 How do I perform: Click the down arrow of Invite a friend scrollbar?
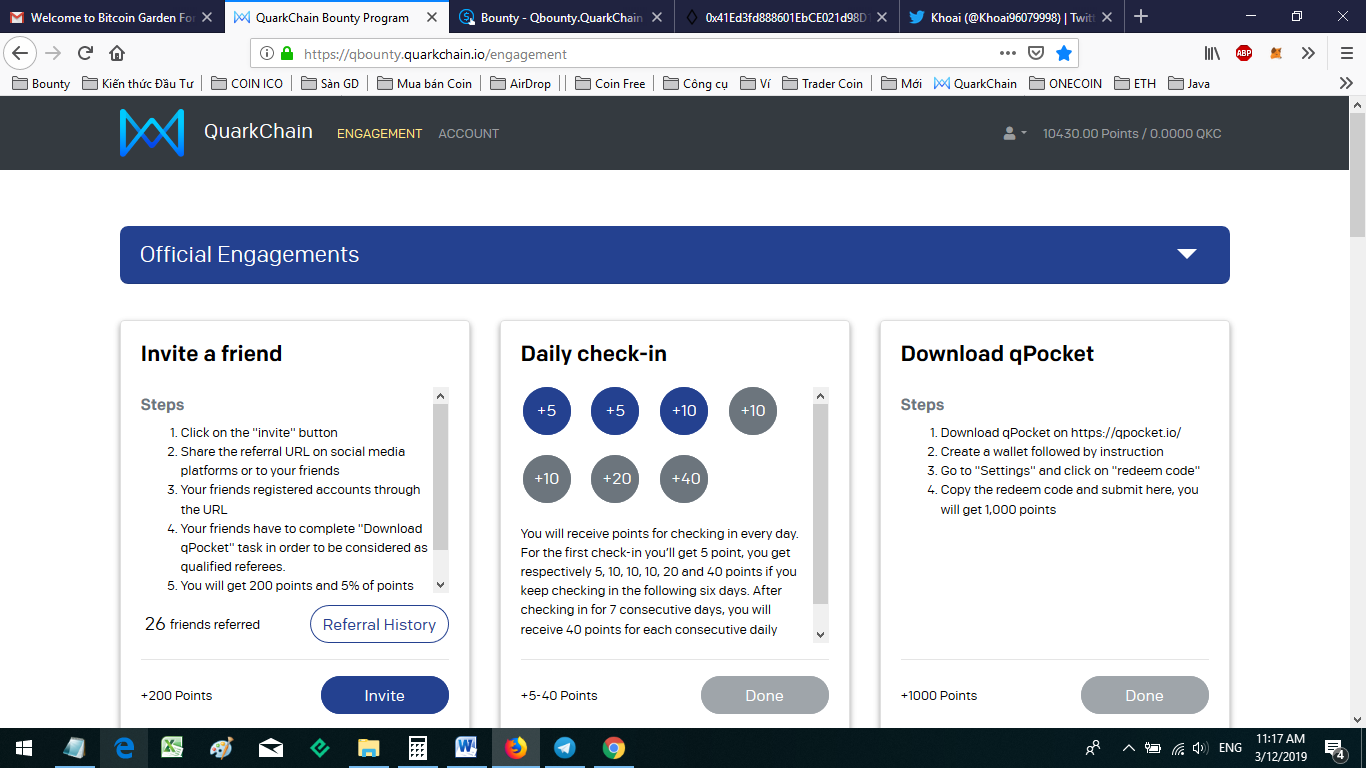coord(441,585)
